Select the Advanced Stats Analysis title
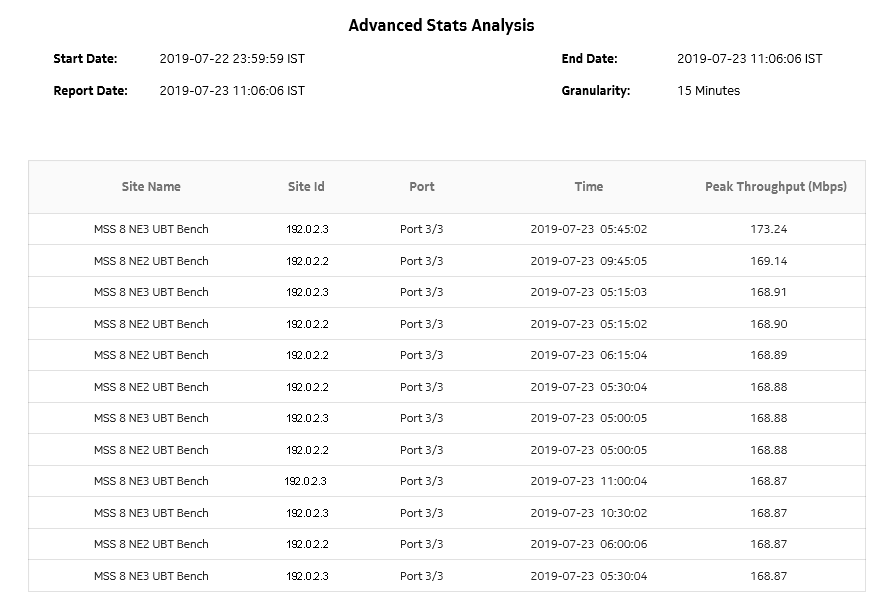 click(x=441, y=24)
